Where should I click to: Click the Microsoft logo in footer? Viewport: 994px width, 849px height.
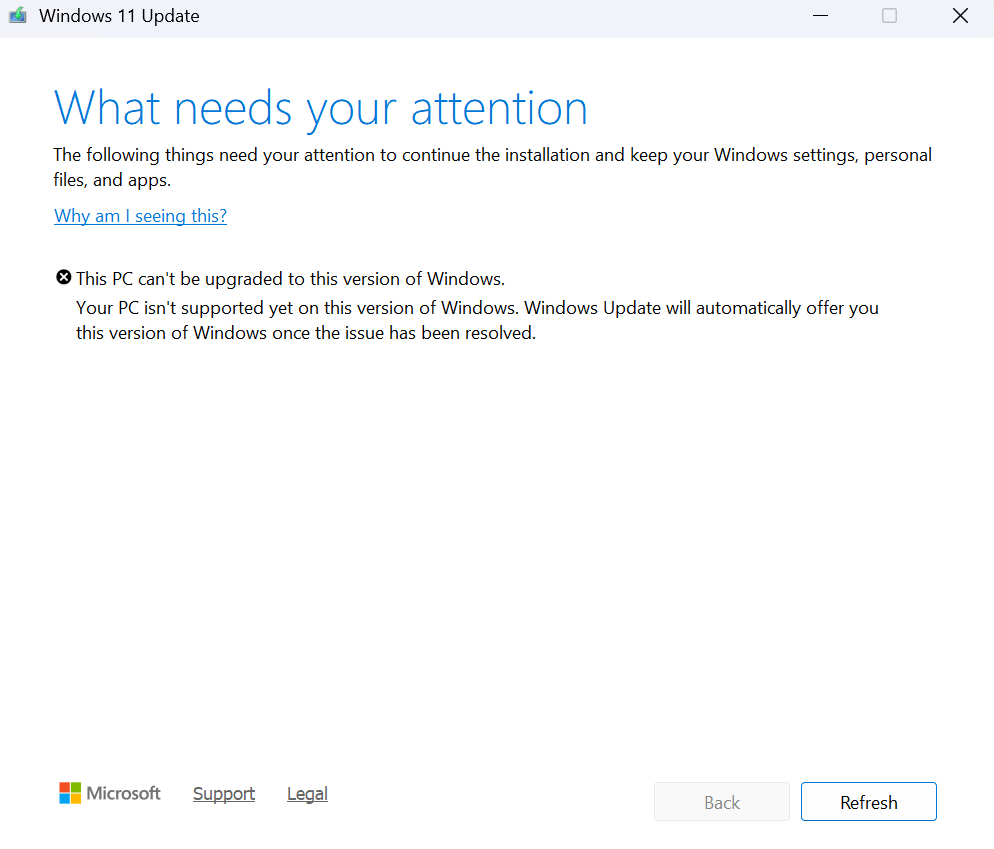click(x=110, y=793)
